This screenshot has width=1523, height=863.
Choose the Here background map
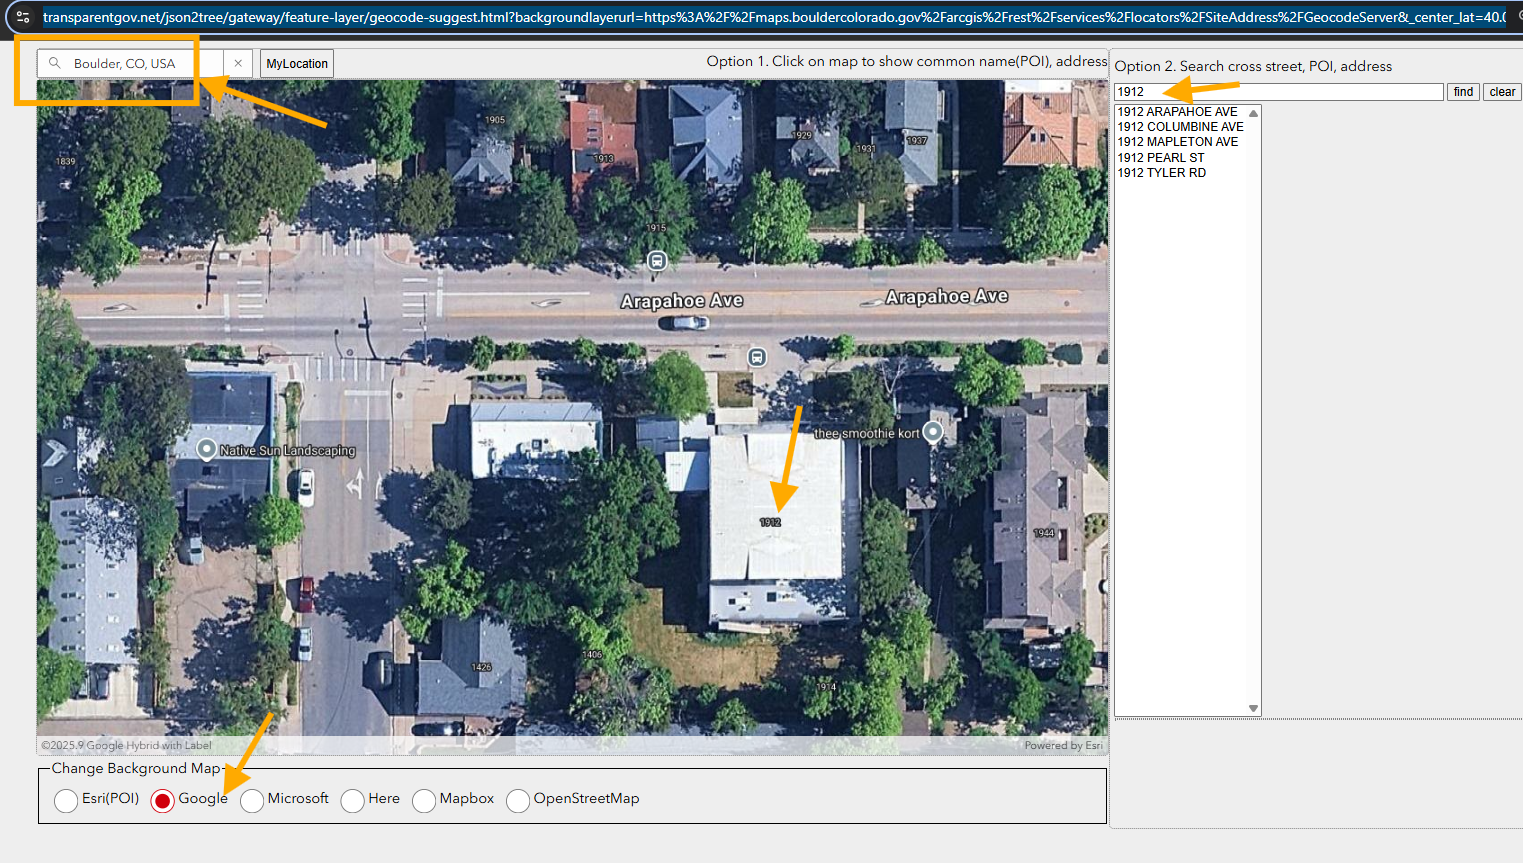click(x=353, y=800)
